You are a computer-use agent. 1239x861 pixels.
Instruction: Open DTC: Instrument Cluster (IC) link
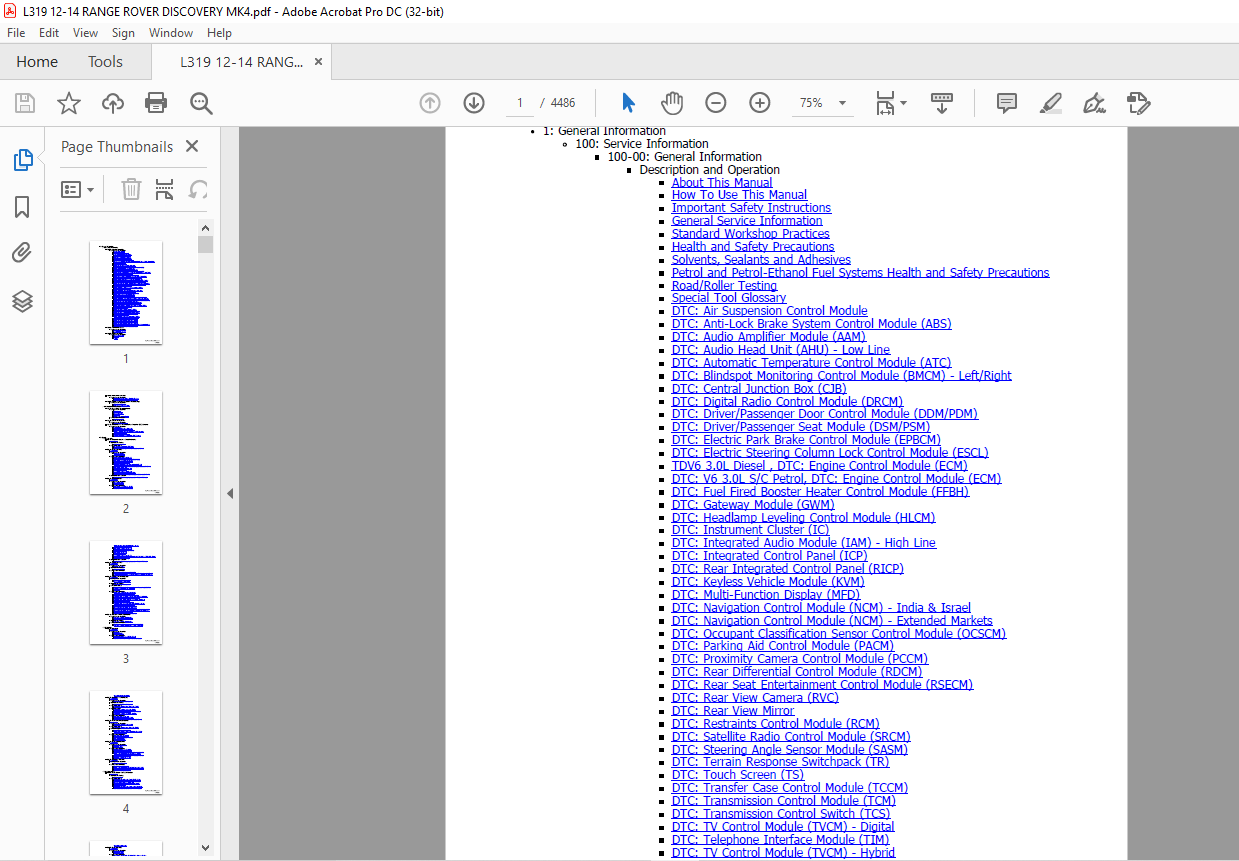click(750, 530)
